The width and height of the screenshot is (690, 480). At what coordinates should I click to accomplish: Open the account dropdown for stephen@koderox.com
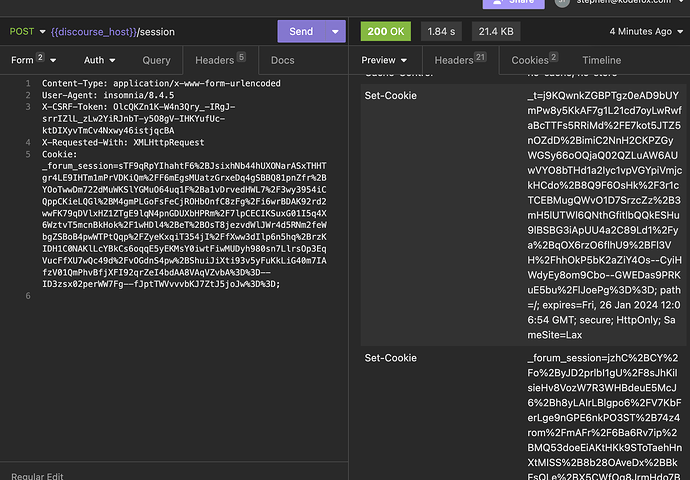630,2
